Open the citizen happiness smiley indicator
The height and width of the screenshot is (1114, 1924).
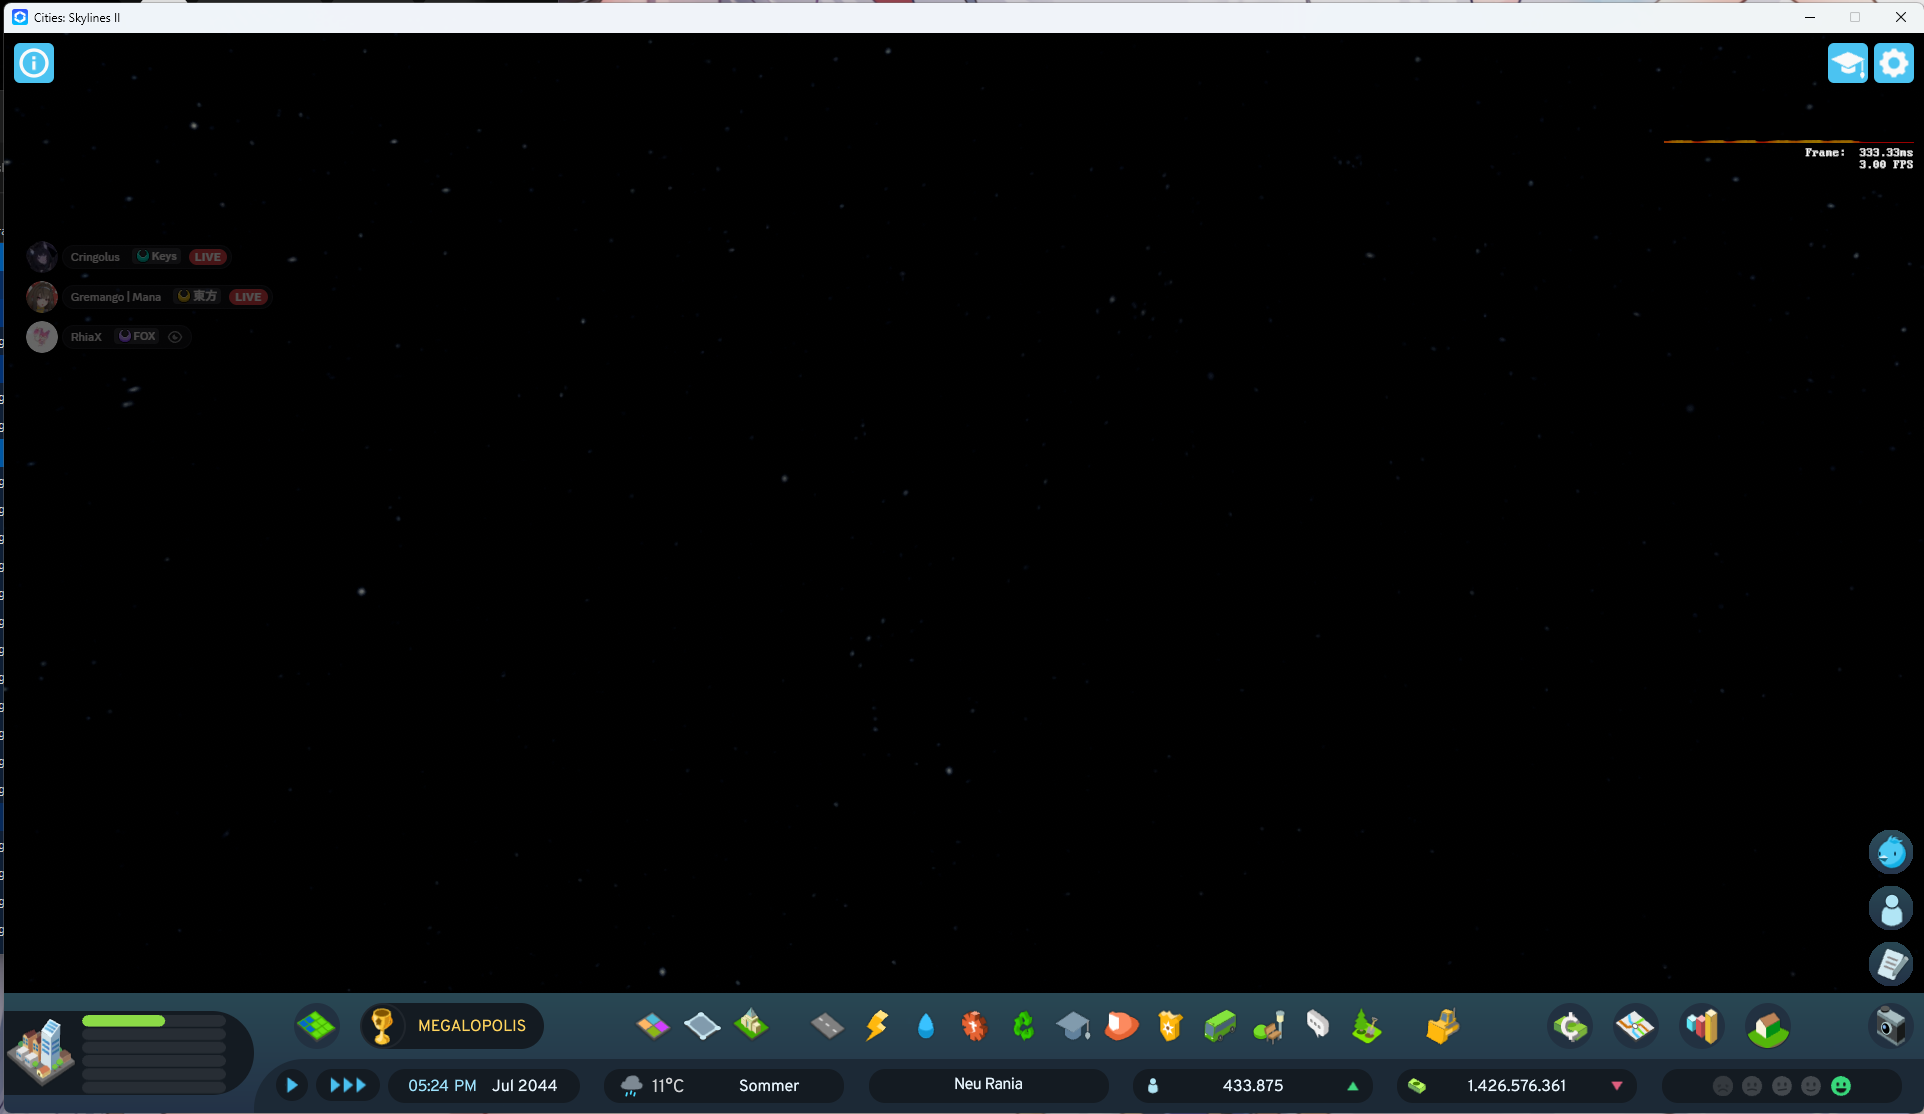(x=1782, y=1085)
